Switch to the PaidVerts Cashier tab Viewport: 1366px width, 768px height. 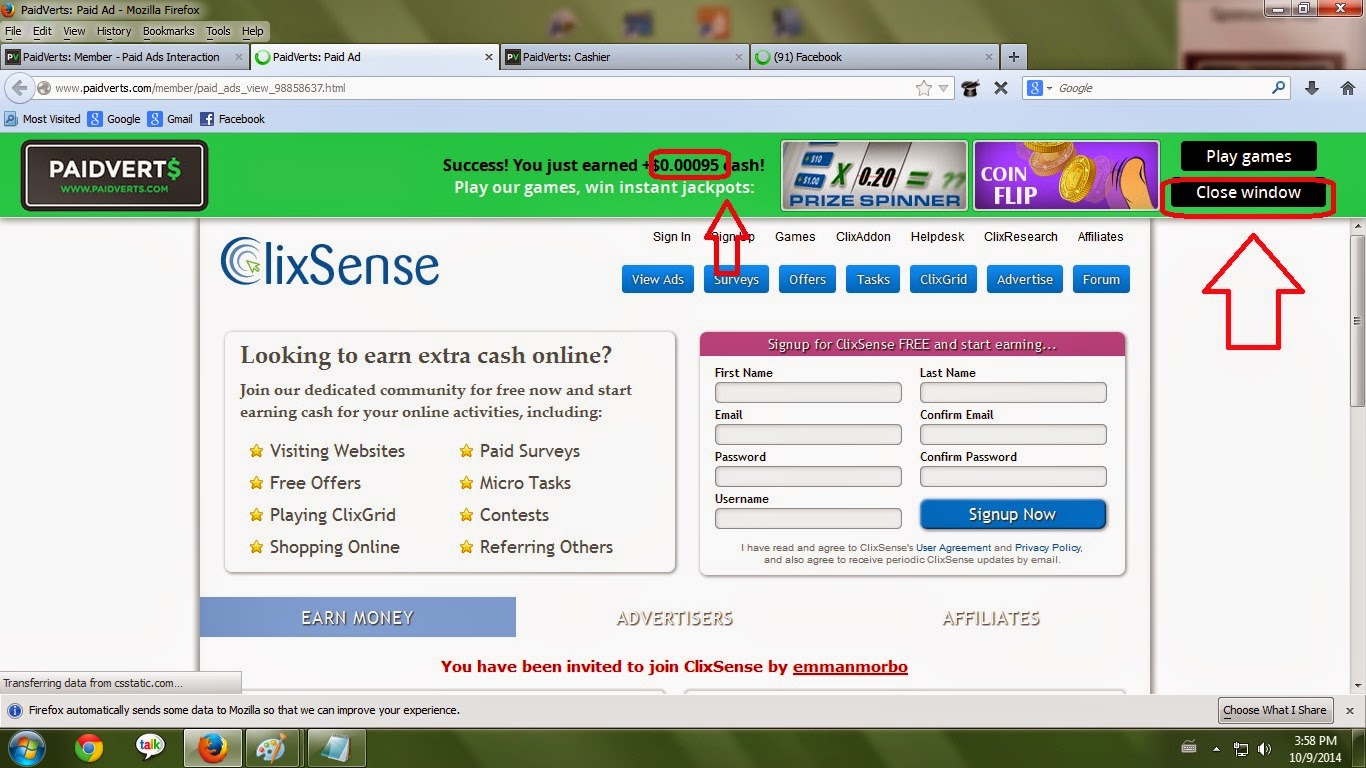[x=624, y=57]
